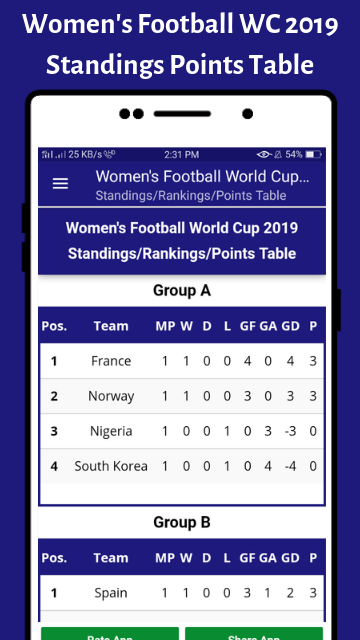
Task: Click the green Share App button
Action: pos(254,634)
